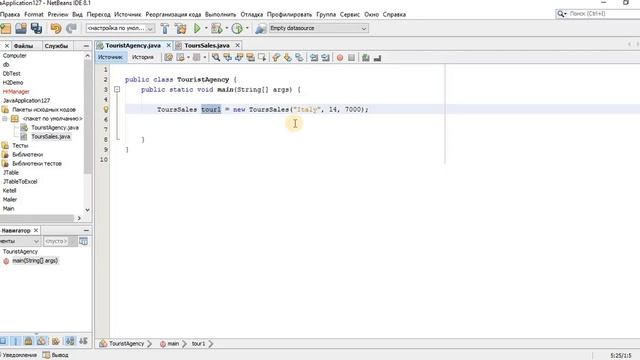Image resolution: width=640 pixels, height=360 pixels.
Task: Click the Uncomment code icon at toolbar end
Action: point(377,58)
